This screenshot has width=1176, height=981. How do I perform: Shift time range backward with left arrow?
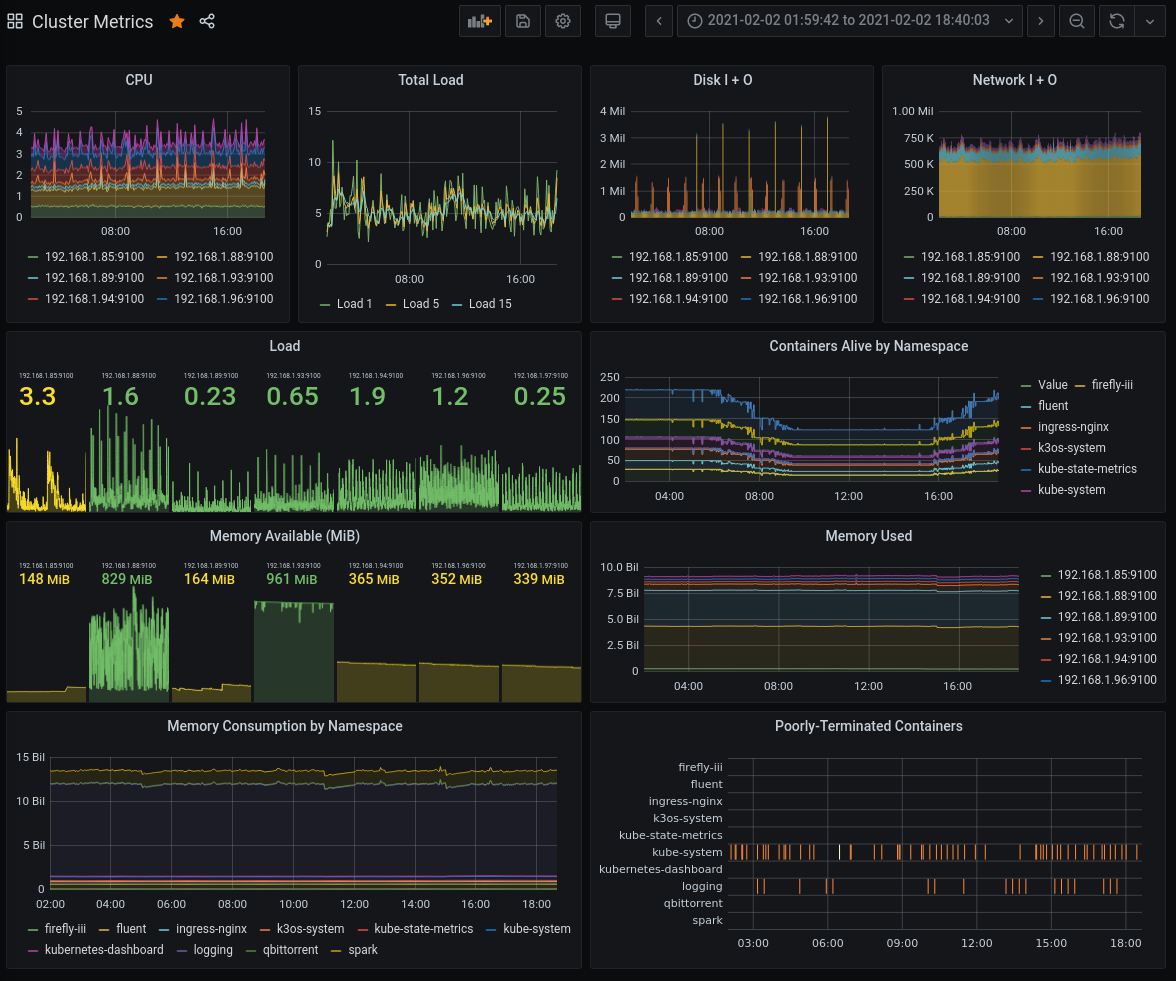pyautogui.click(x=659, y=21)
